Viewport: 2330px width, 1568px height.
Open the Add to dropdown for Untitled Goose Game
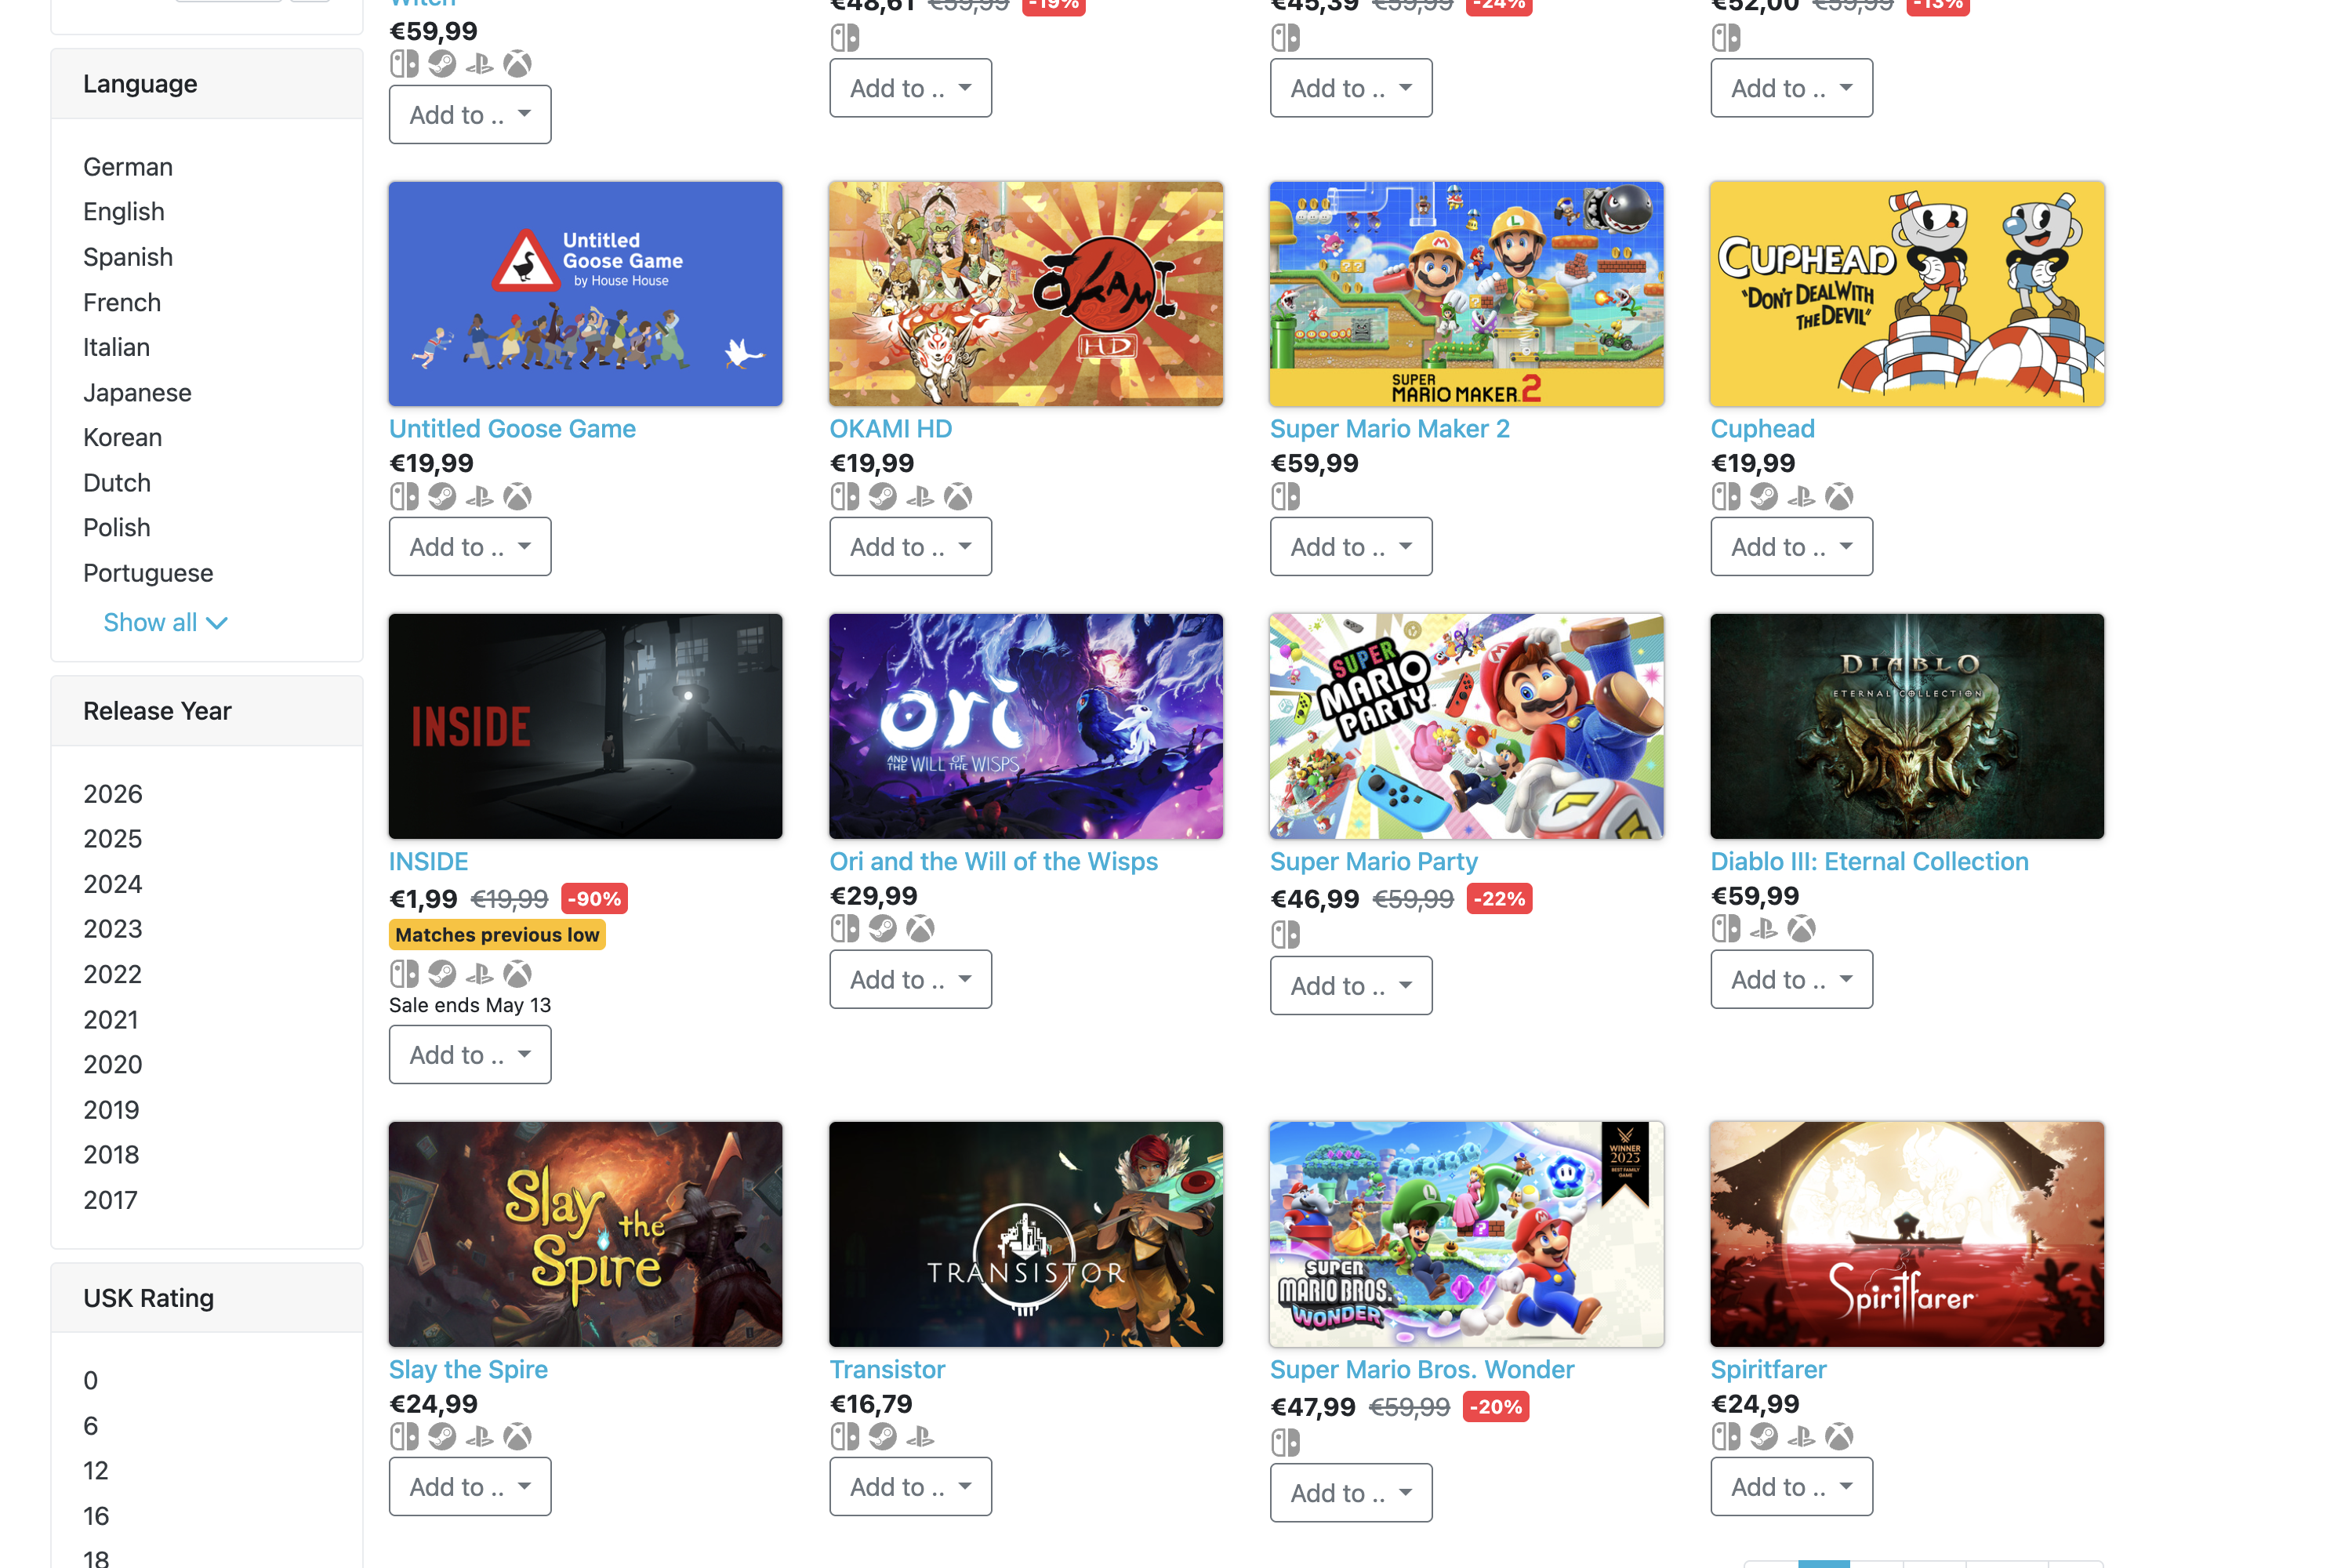(470, 547)
